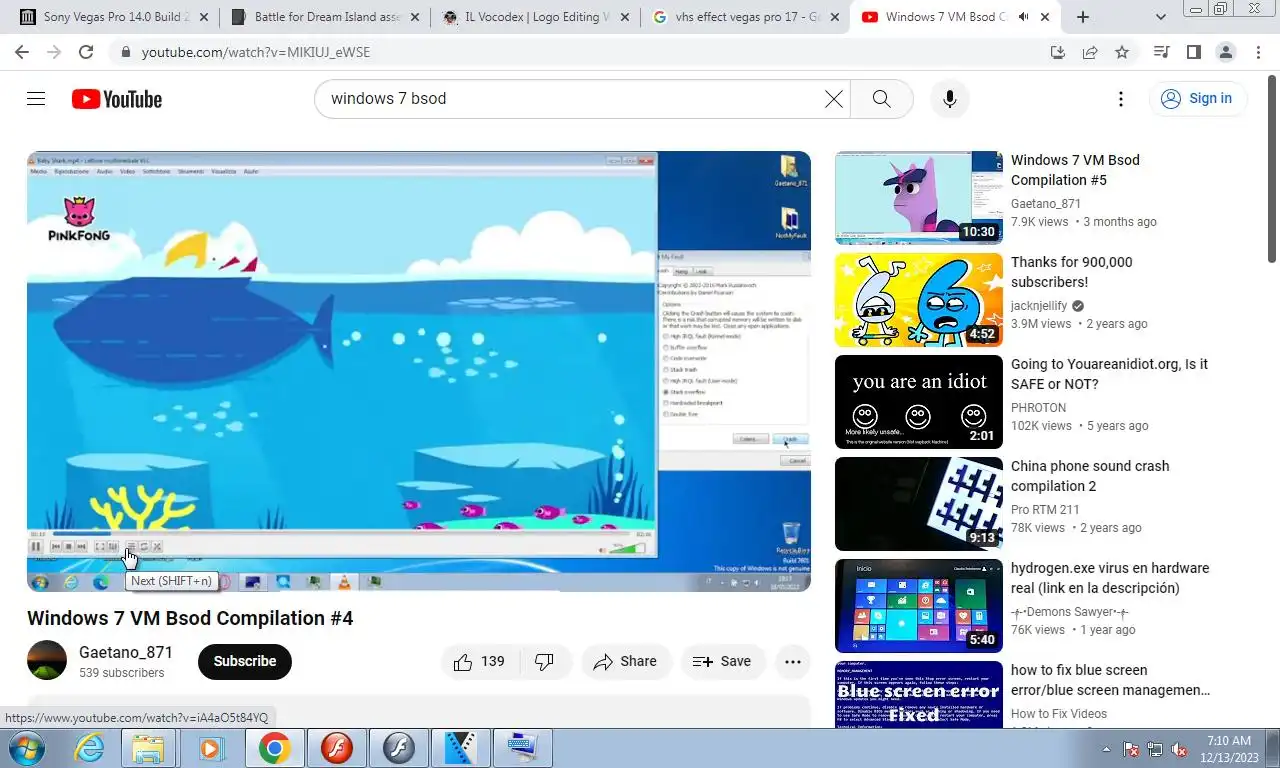The height and width of the screenshot is (768, 1280).
Task: Open Windows Media Player from taskbar
Action: [x=211, y=748]
